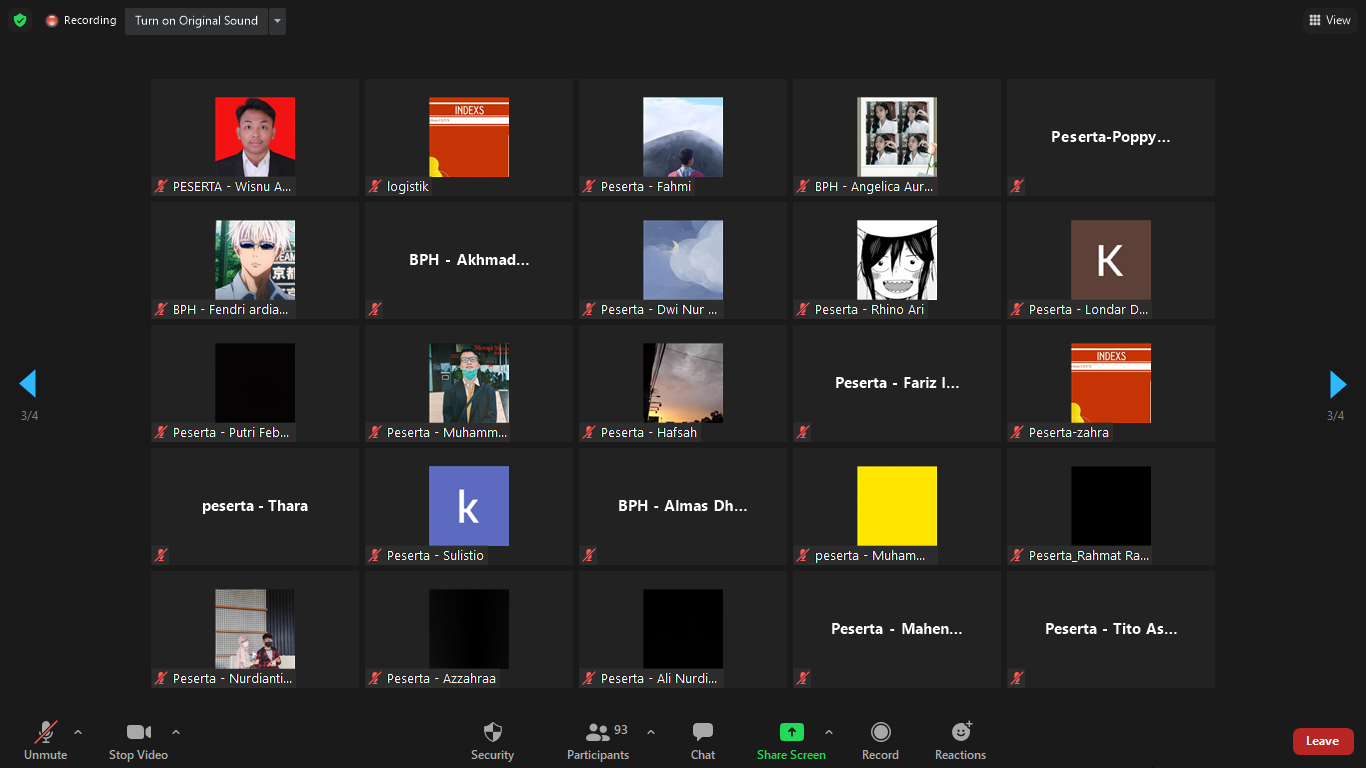Image resolution: width=1366 pixels, height=768 pixels.
Task: Select the yellow peserta - Muham tile
Action: pyautogui.click(x=897, y=506)
